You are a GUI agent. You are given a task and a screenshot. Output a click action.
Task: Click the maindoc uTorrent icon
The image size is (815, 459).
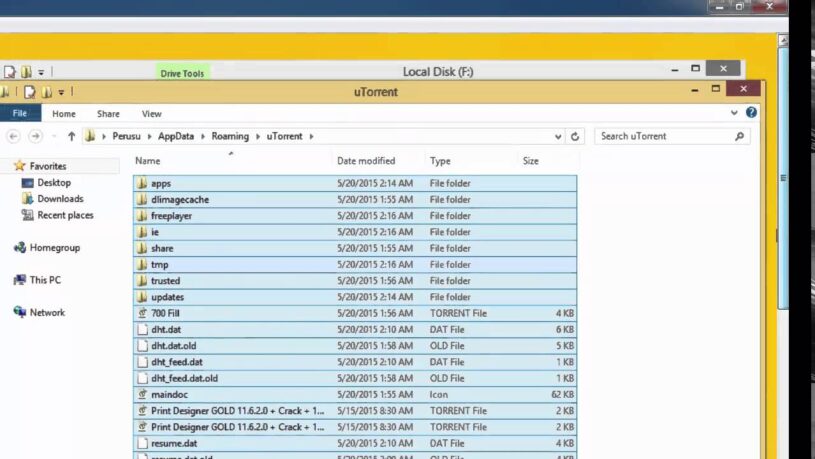pos(142,395)
